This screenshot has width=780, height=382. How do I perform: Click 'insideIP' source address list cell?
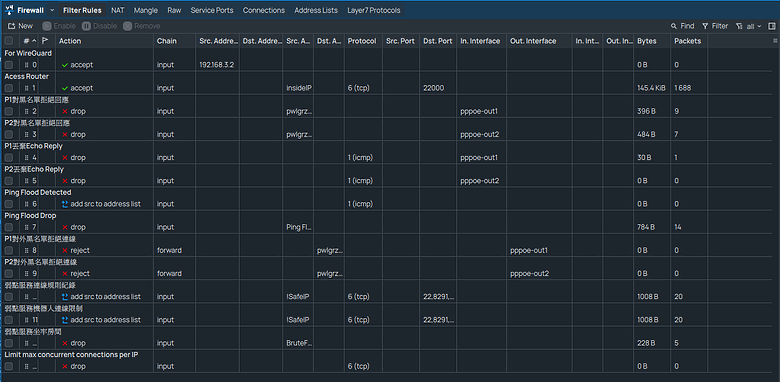tap(299, 88)
